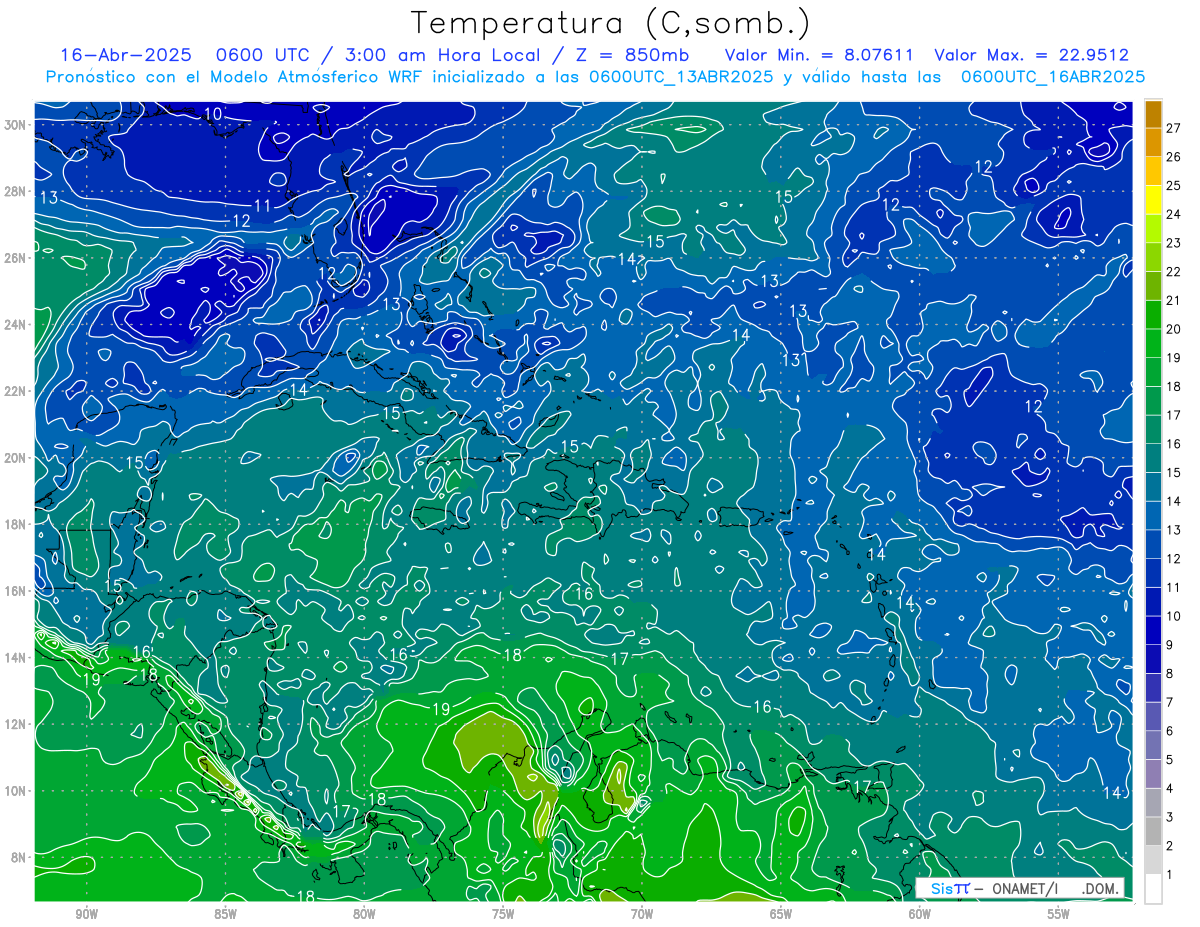This screenshot has height=927, width=1200.
Task: Click the '22N' latitude axis label
Action: [x=16, y=391]
